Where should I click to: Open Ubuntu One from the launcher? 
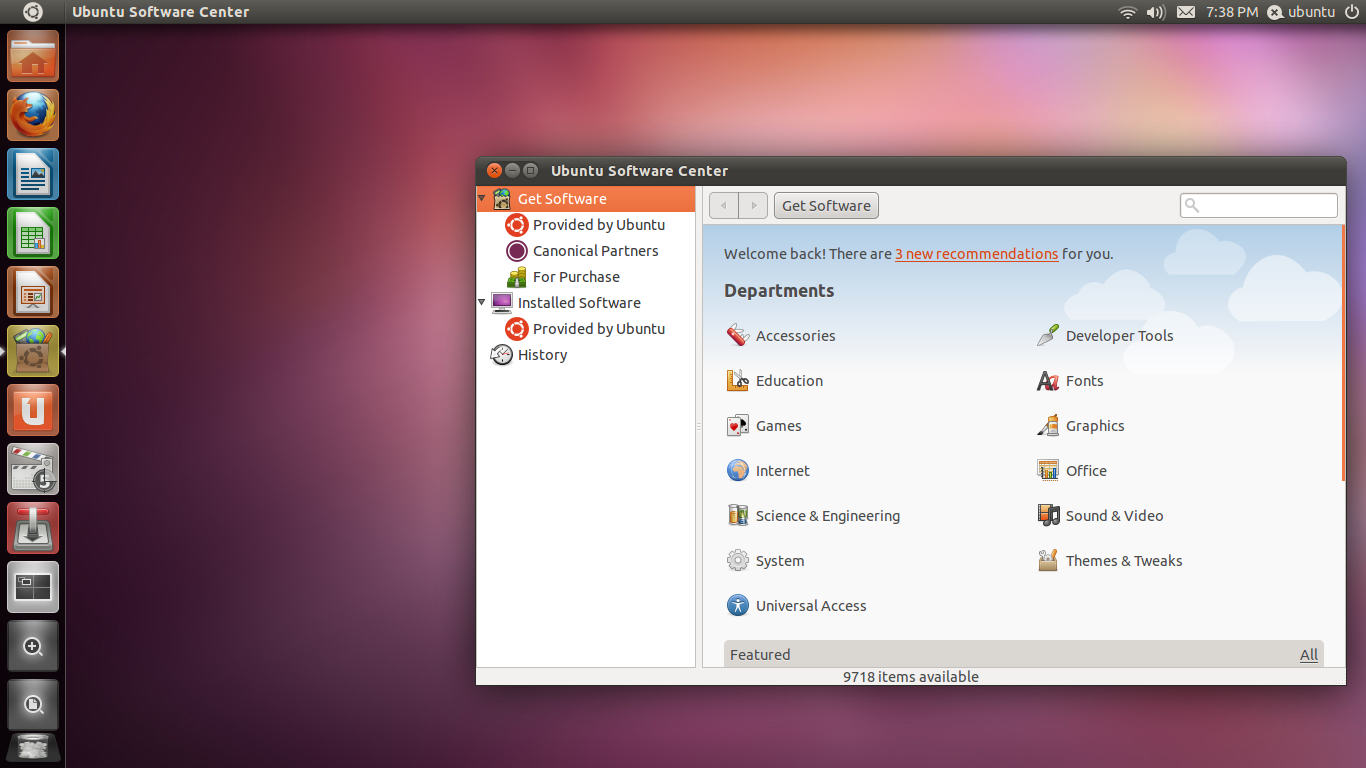pyautogui.click(x=33, y=410)
